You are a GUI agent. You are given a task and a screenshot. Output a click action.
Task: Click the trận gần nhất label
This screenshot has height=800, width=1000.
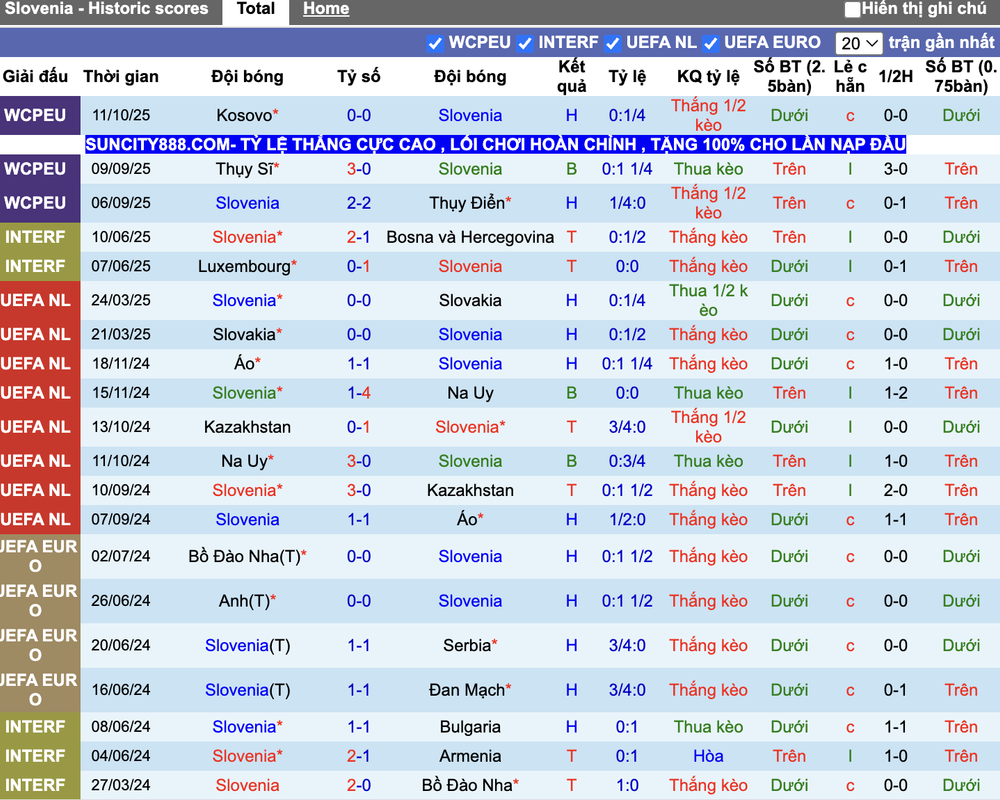[x=941, y=43]
